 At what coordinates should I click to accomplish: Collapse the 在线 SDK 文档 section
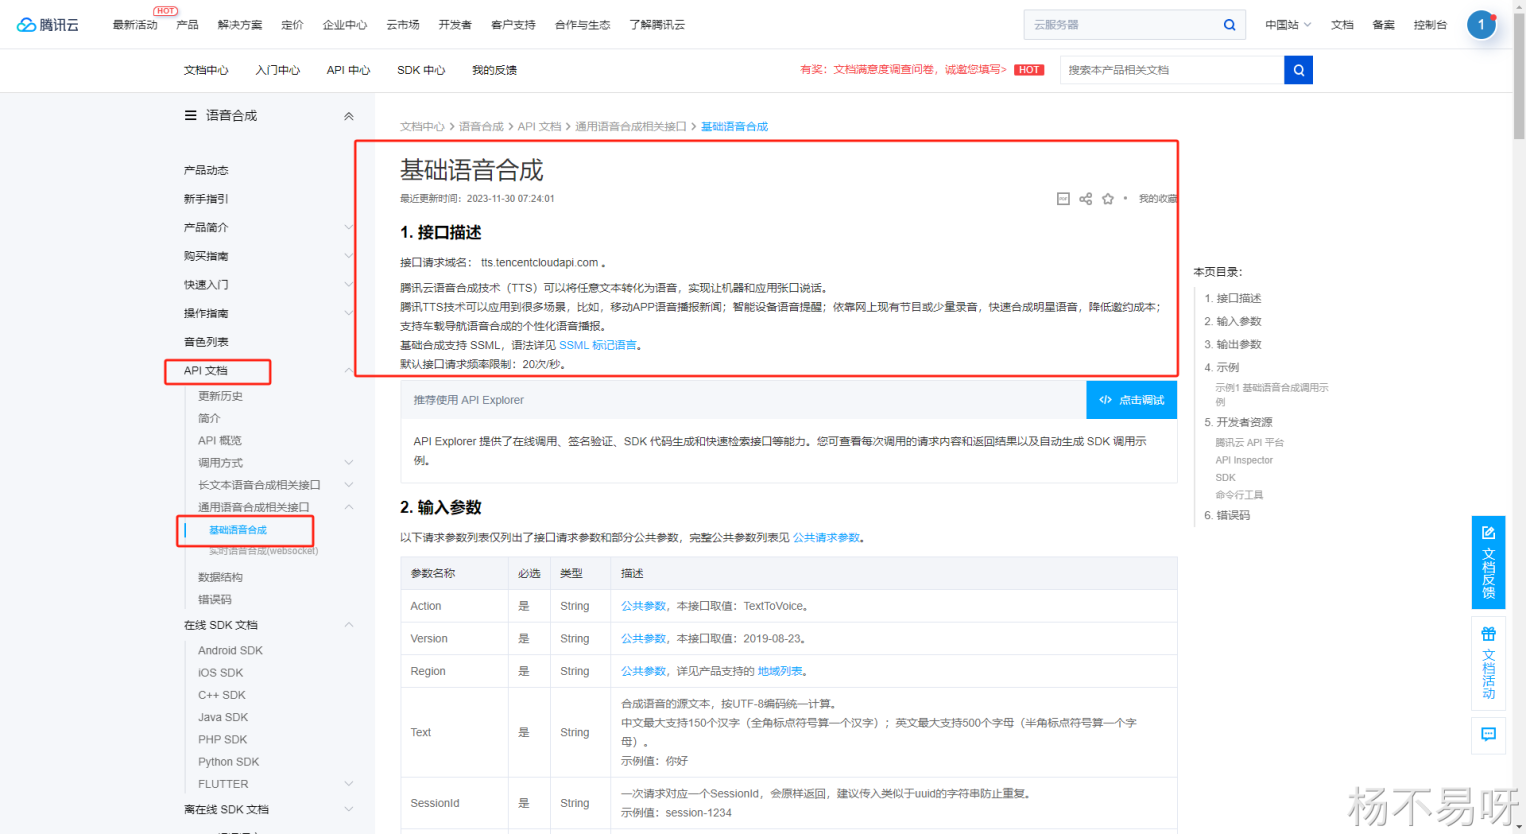coord(349,625)
